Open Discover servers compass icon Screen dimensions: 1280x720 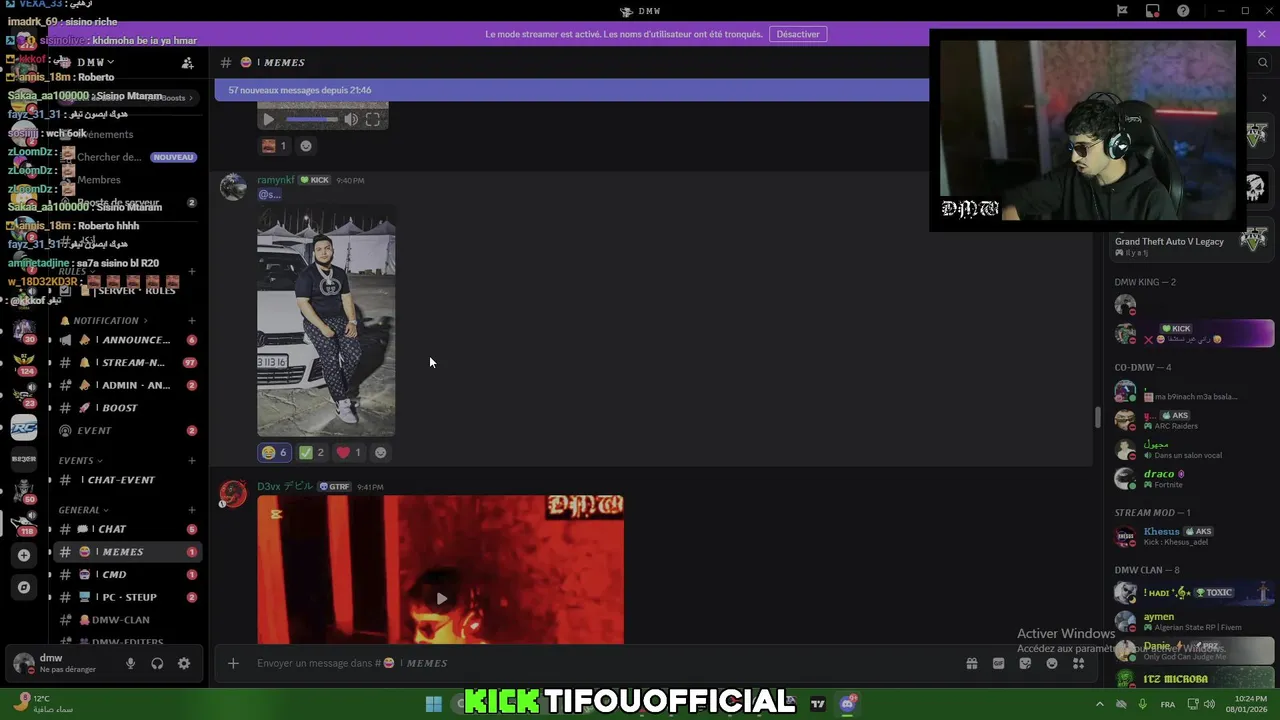pyautogui.click(x=24, y=587)
